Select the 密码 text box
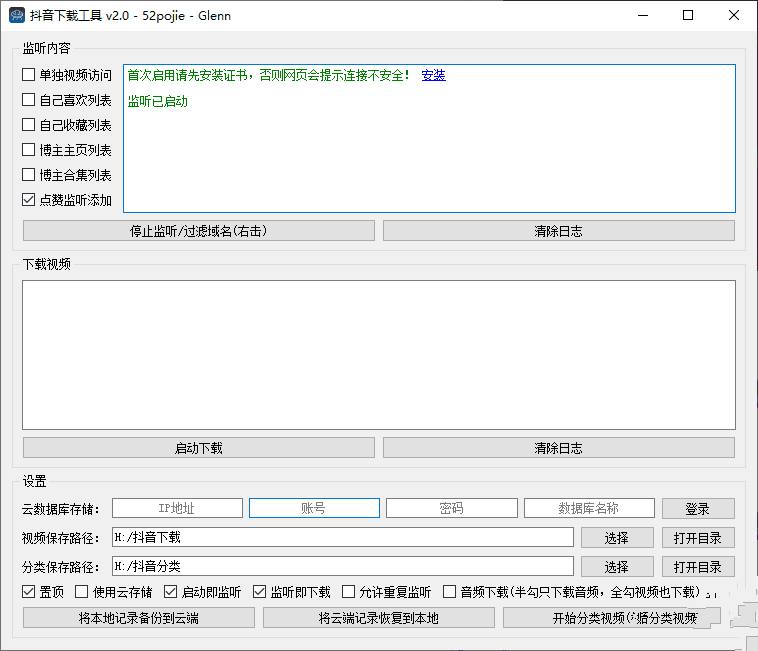Screen dimensions: 758x651 tap(451, 508)
